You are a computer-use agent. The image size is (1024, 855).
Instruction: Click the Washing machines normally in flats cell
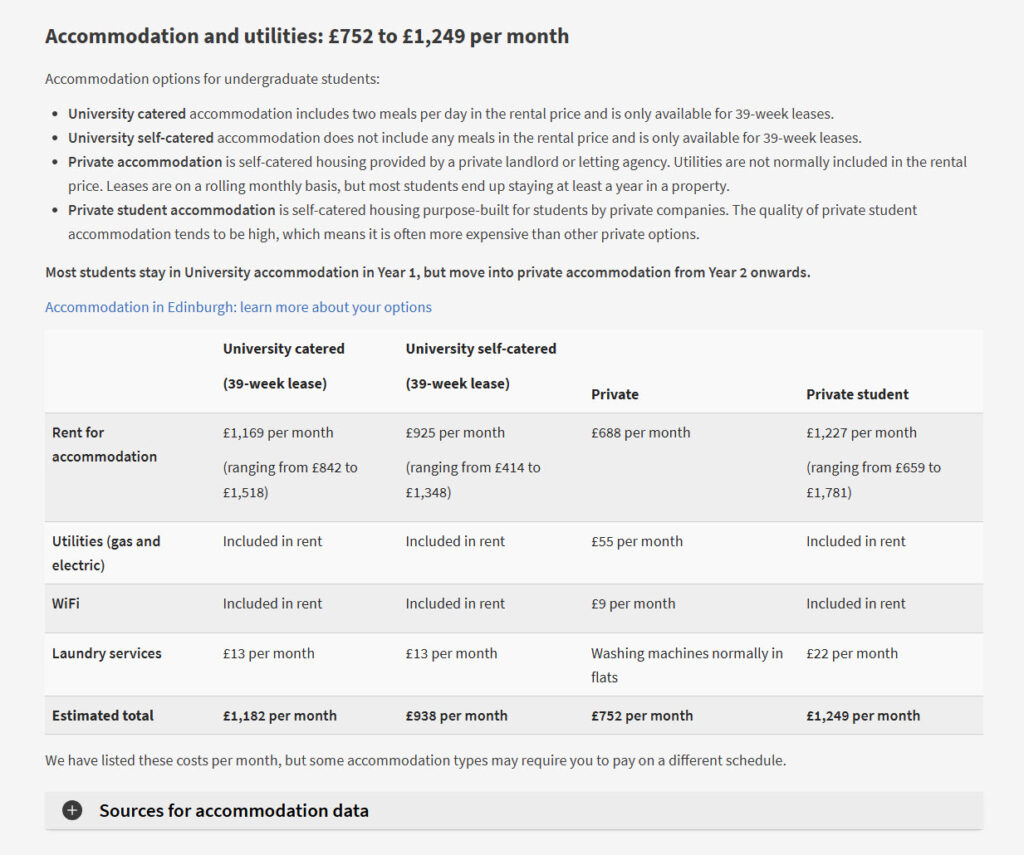[687, 664]
